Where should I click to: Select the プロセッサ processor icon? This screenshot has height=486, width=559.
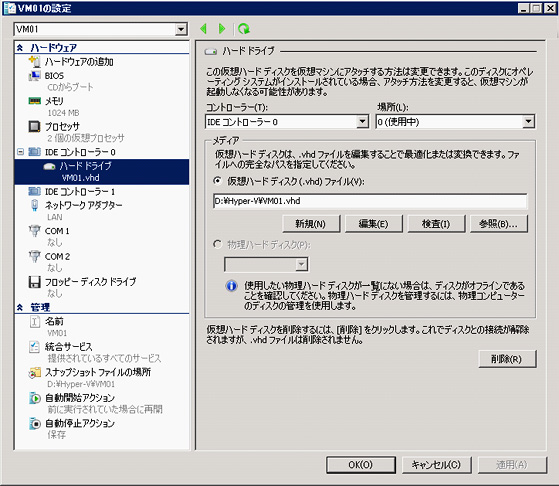tap(35, 127)
